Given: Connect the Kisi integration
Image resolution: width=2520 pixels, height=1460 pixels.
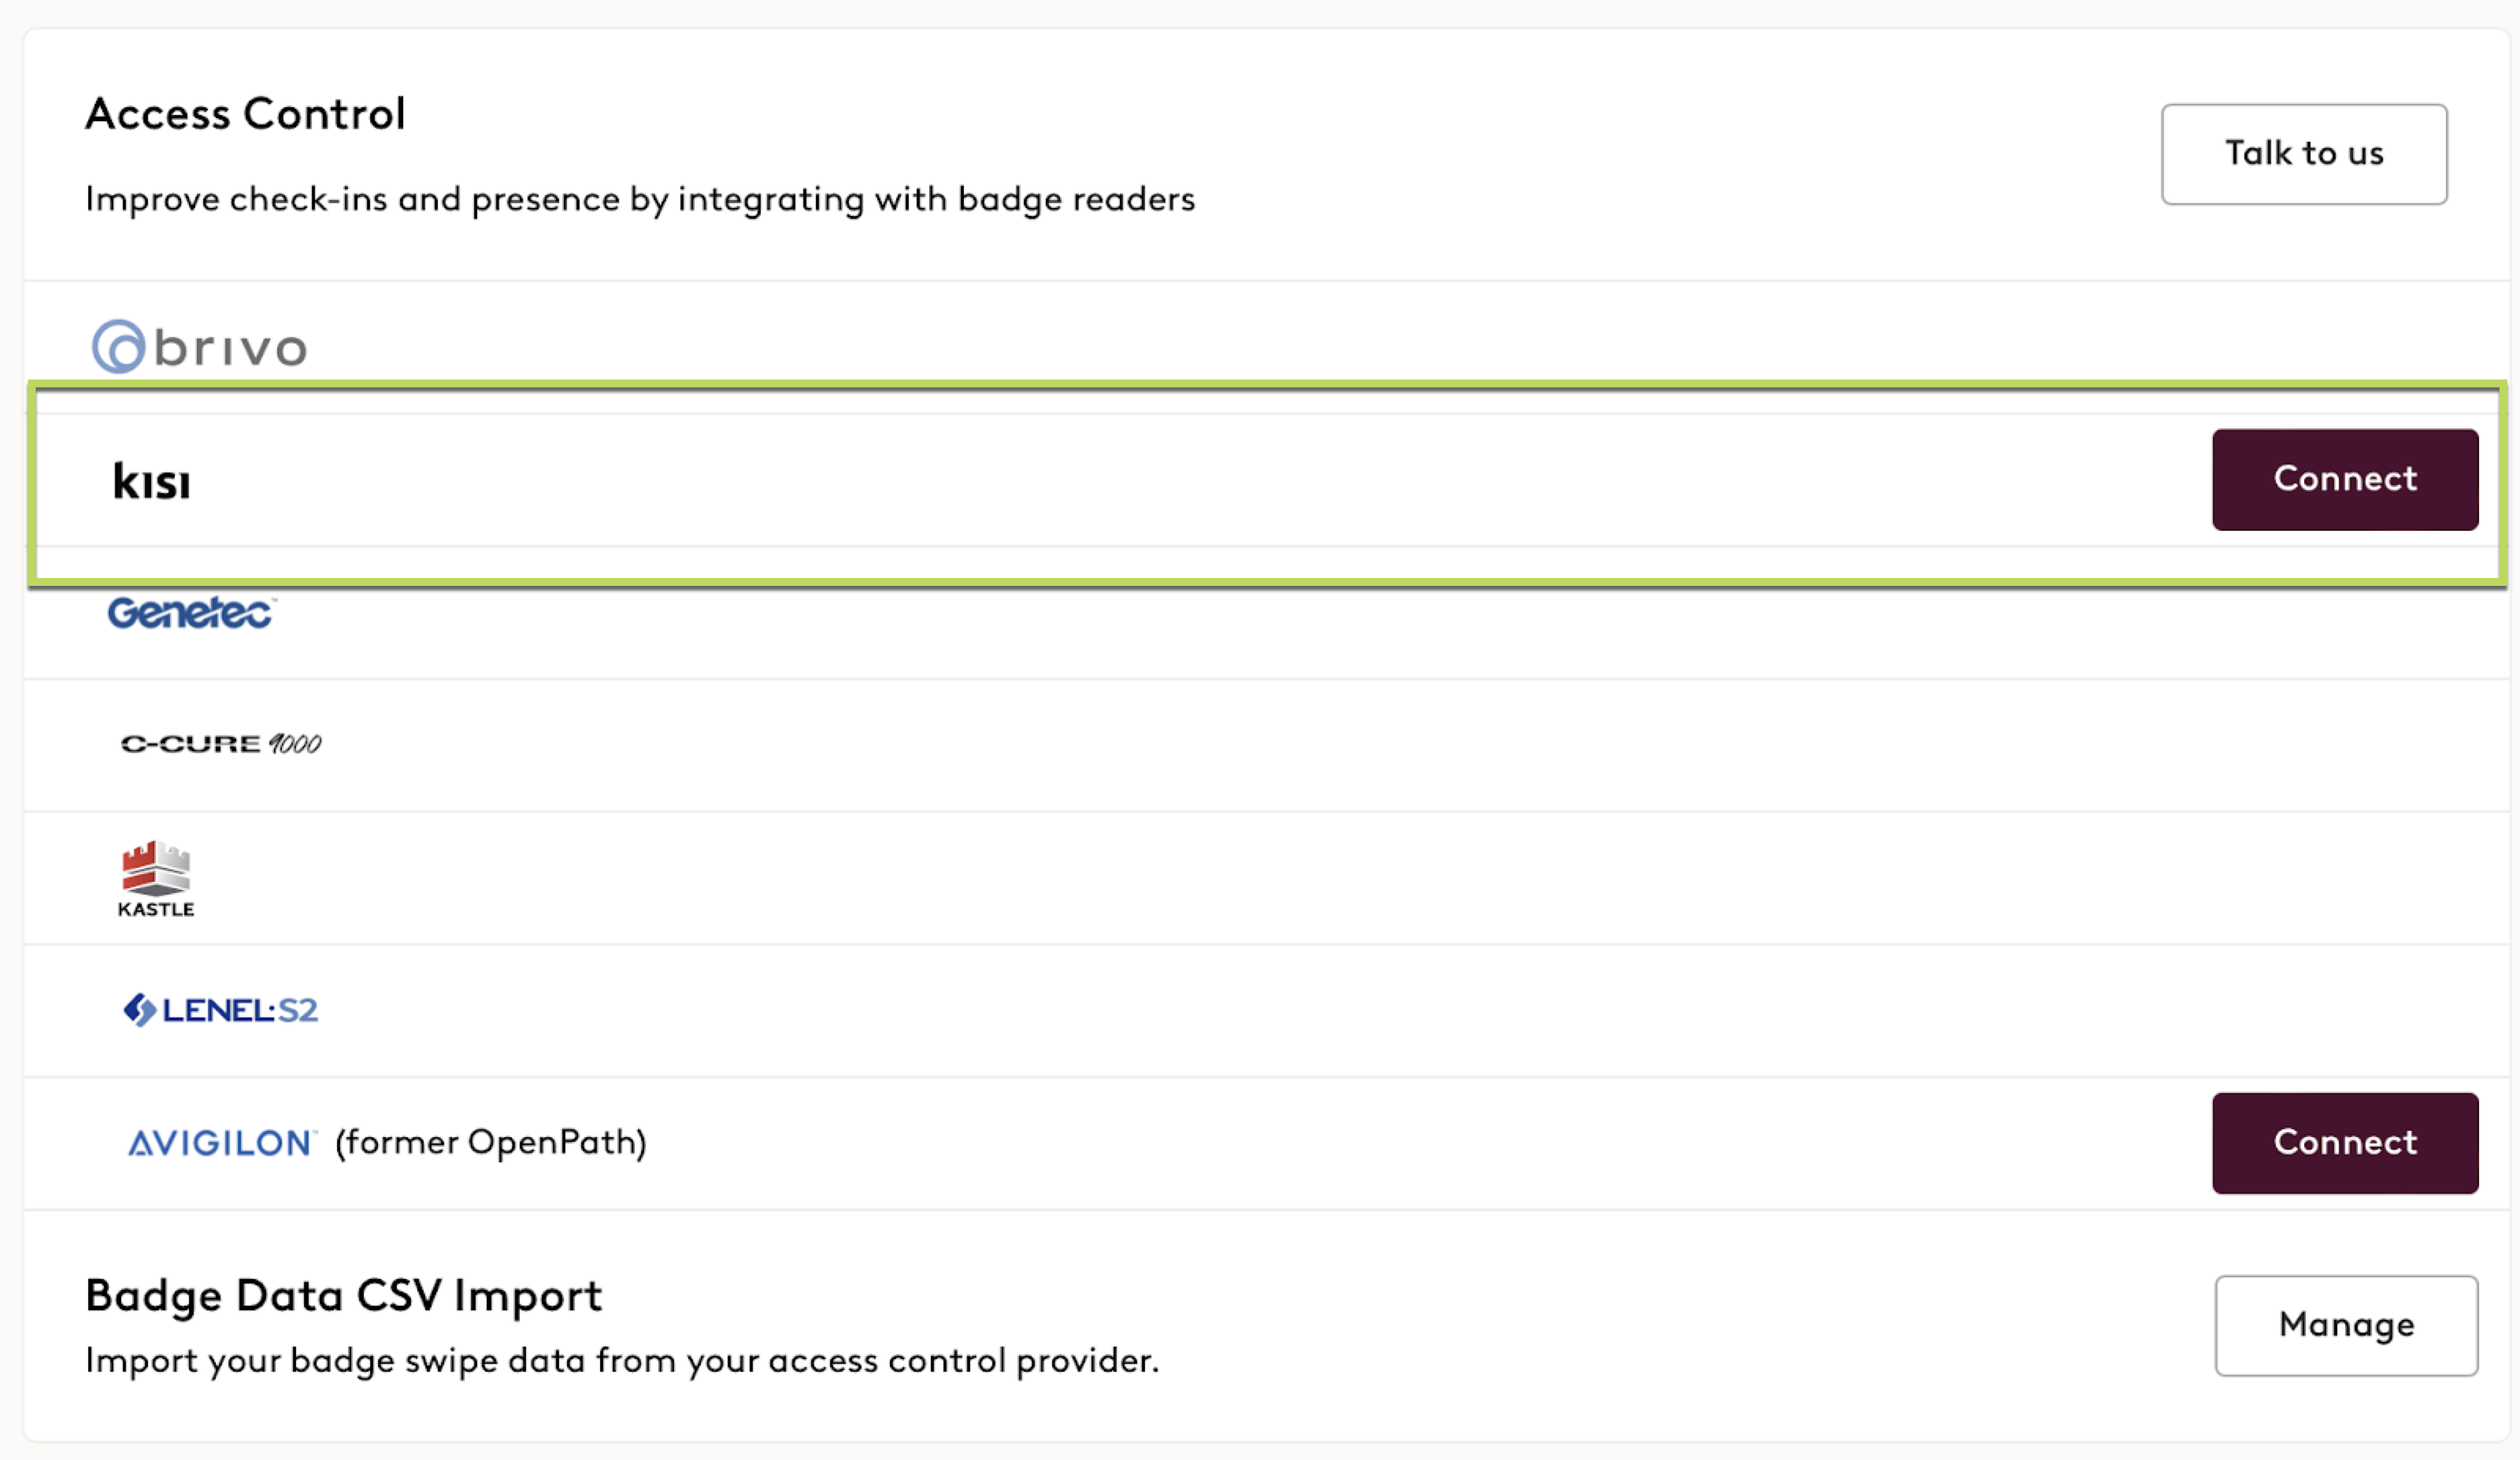Looking at the screenshot, I should (x=2344, y=480).
